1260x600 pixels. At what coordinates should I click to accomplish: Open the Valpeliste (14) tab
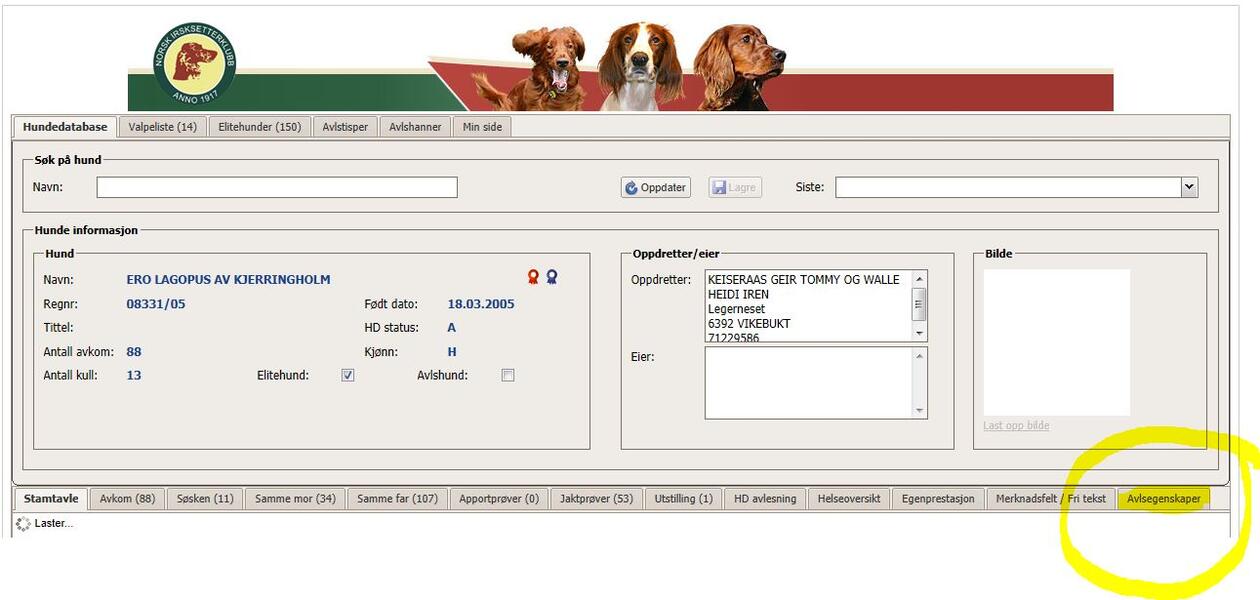coord(163,127)
